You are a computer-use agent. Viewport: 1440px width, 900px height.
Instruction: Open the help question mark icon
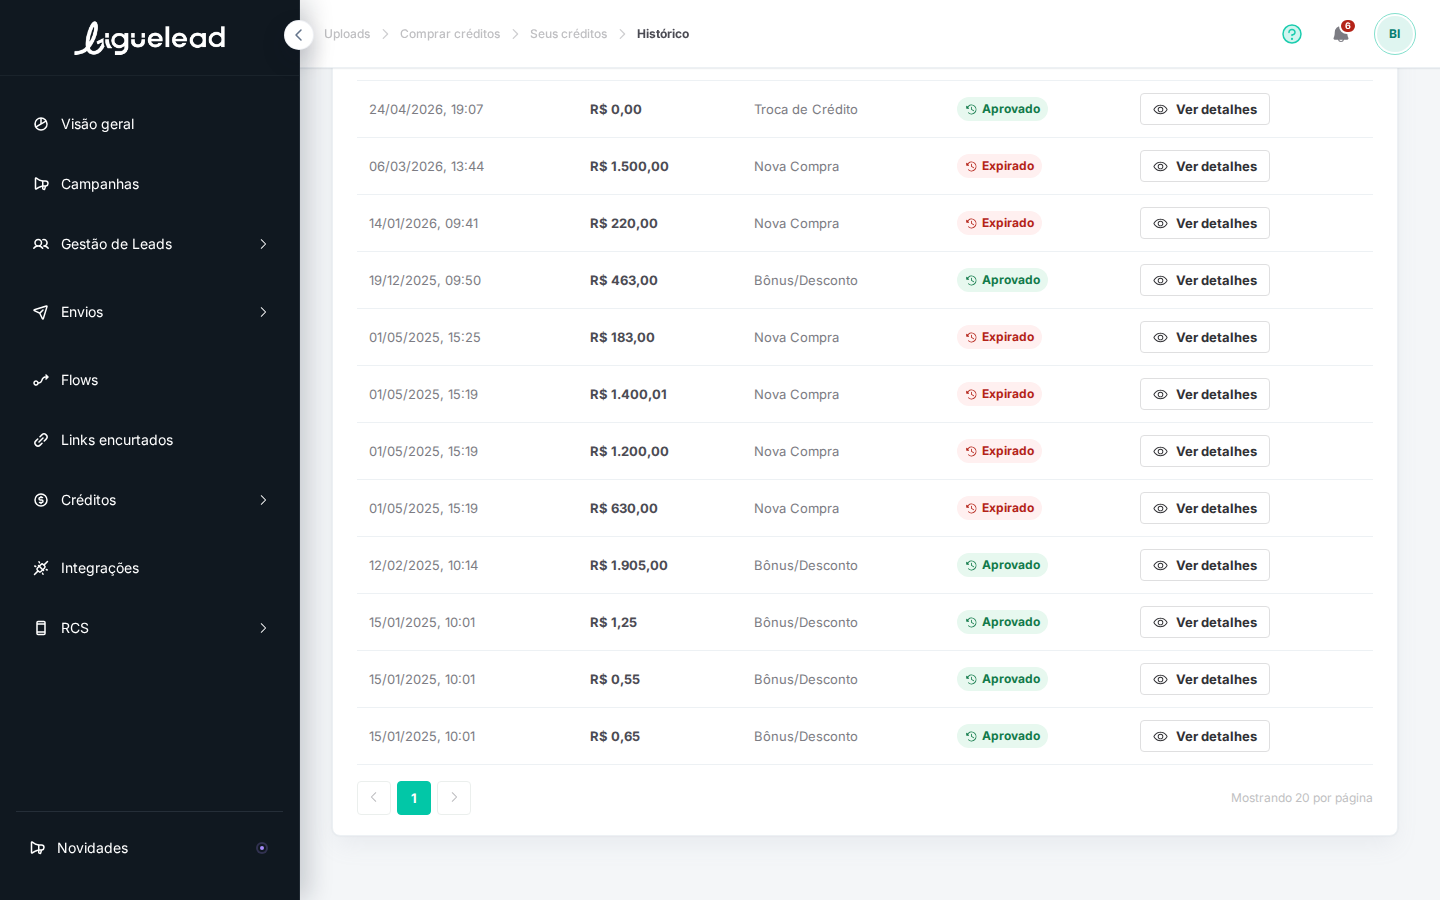pos(1292,34)
